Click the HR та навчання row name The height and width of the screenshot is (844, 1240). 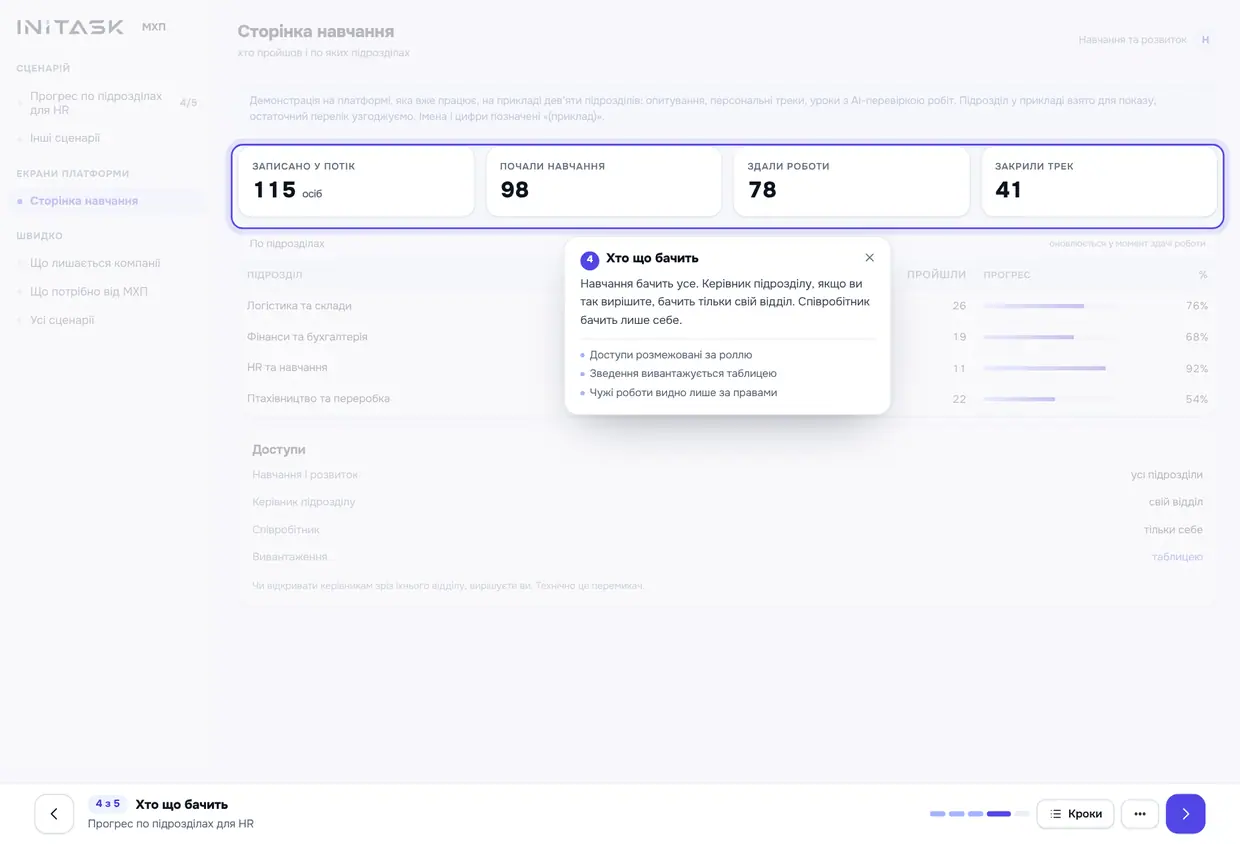tap(287, 368)
